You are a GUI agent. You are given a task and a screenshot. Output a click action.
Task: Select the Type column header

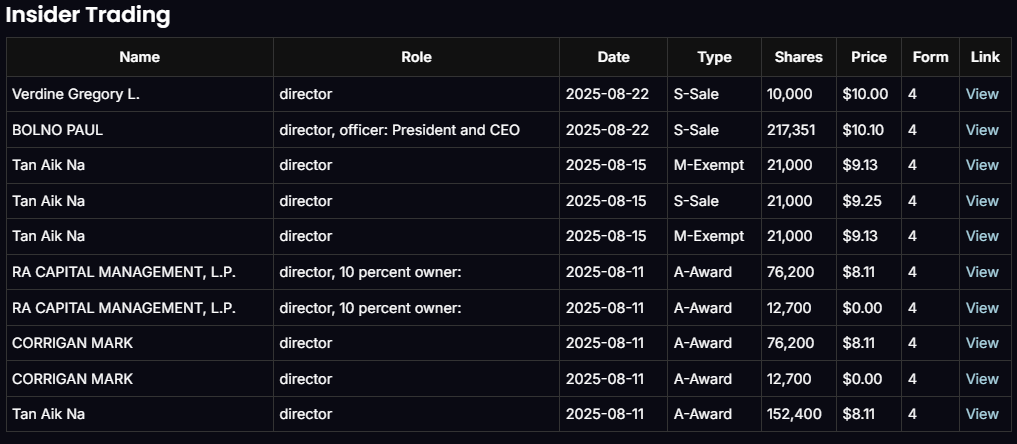714,57
